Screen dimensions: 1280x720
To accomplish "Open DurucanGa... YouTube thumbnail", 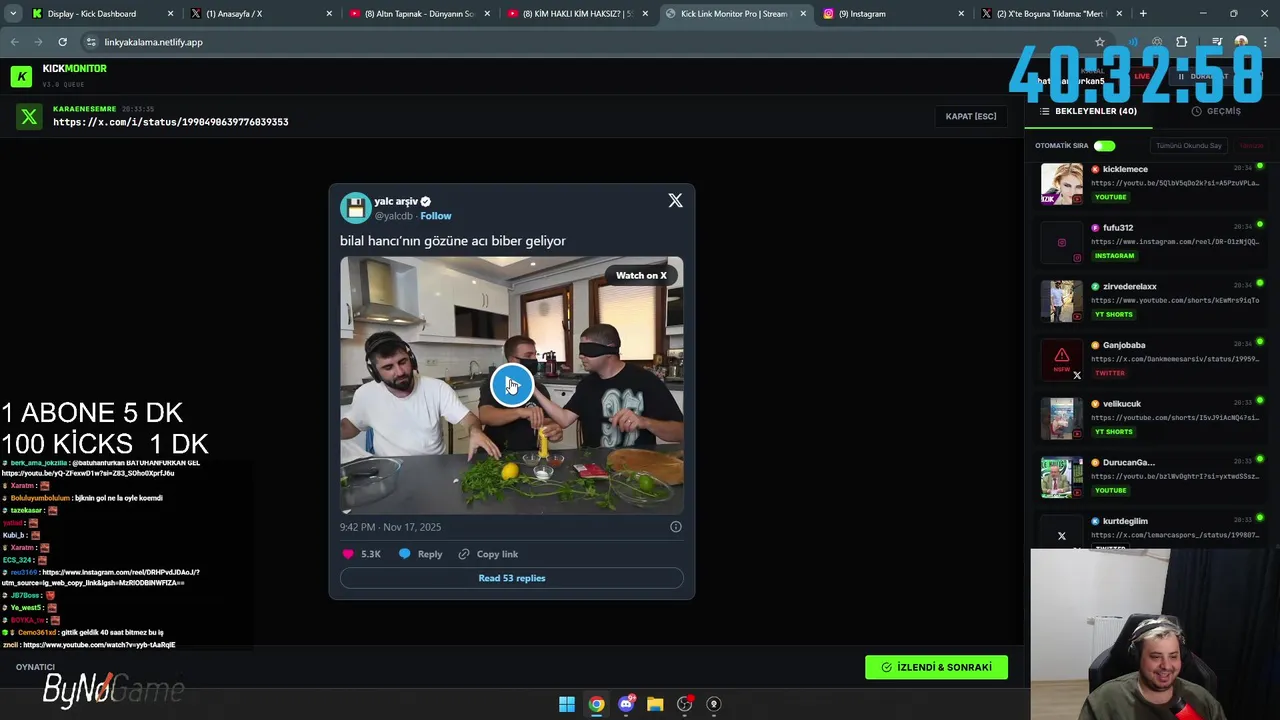I will coord(1061,477).
